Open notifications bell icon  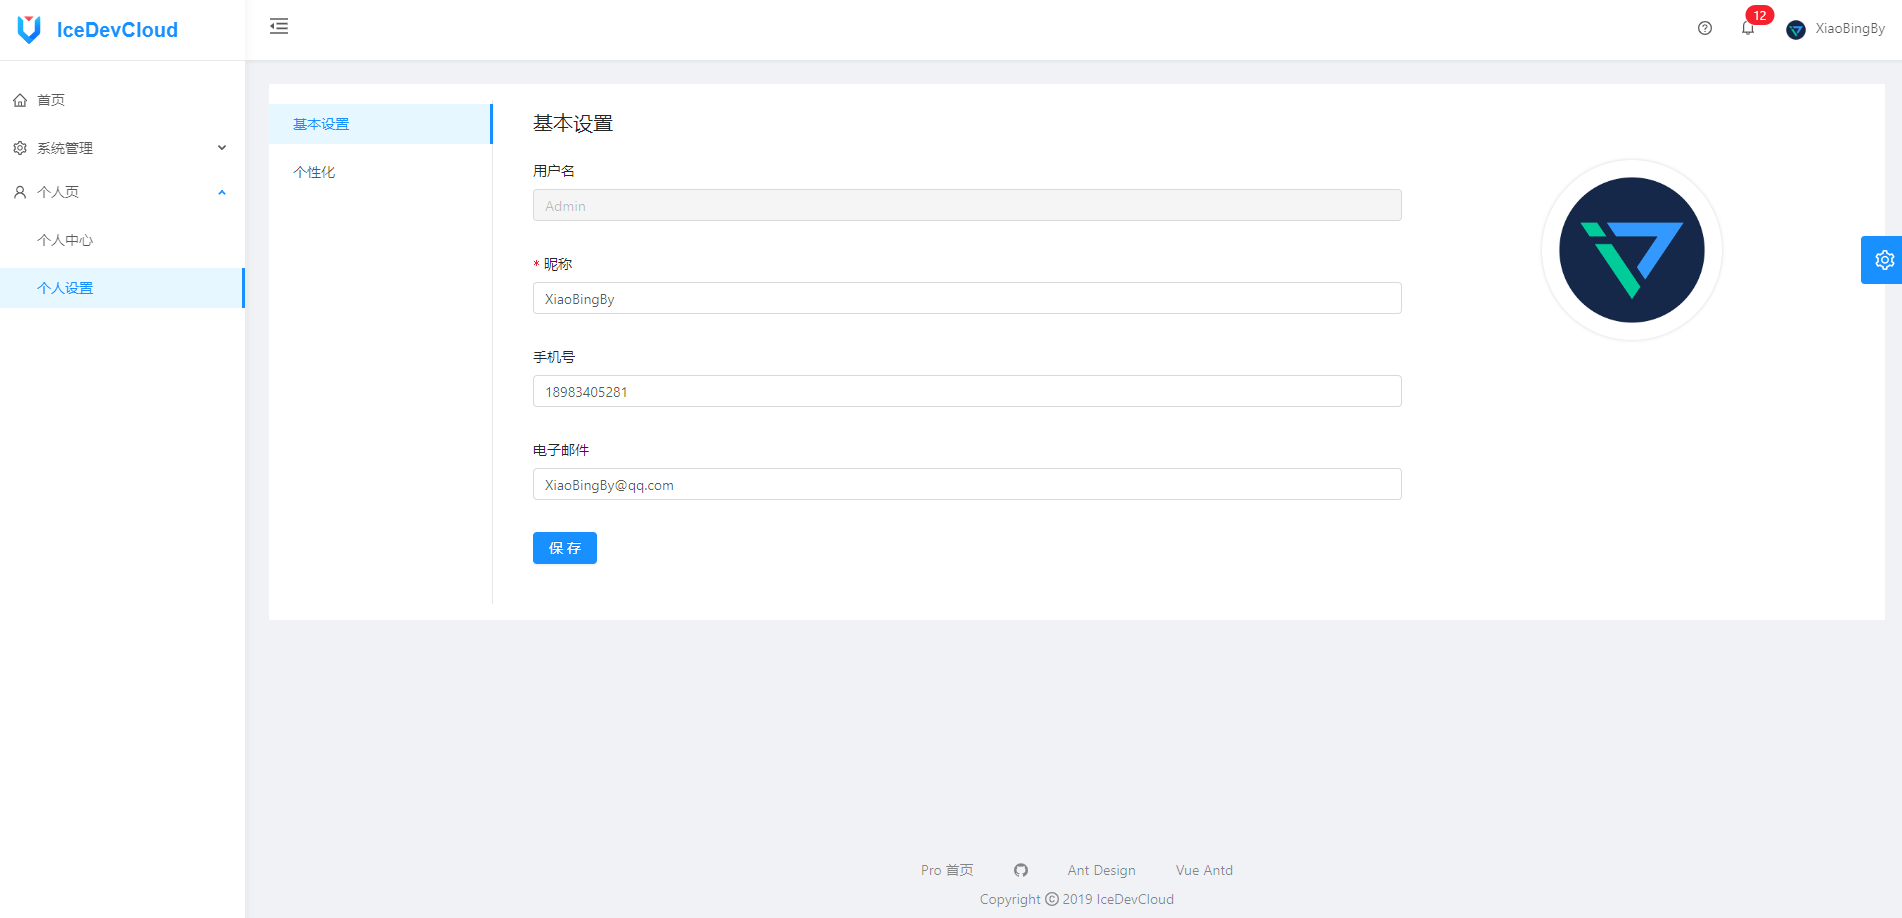pyautogui.click(x=1748, y=28)
